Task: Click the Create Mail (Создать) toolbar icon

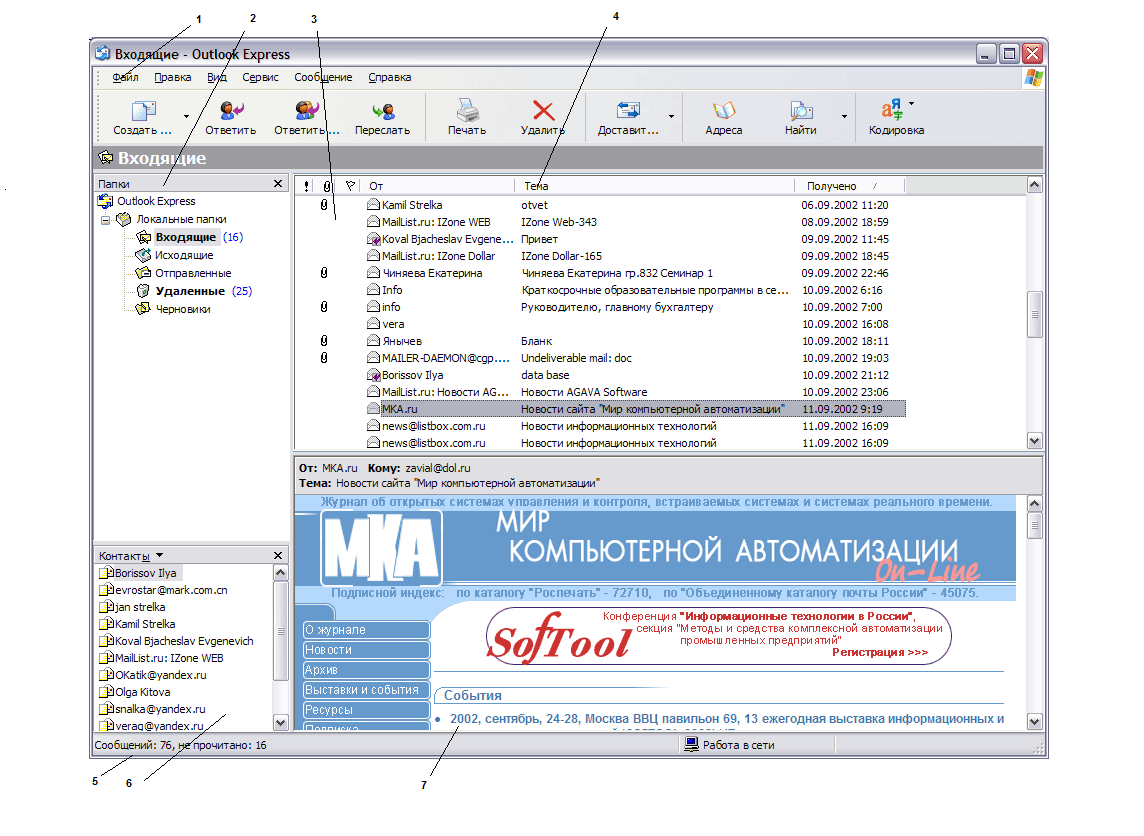Action: [143, 111]
